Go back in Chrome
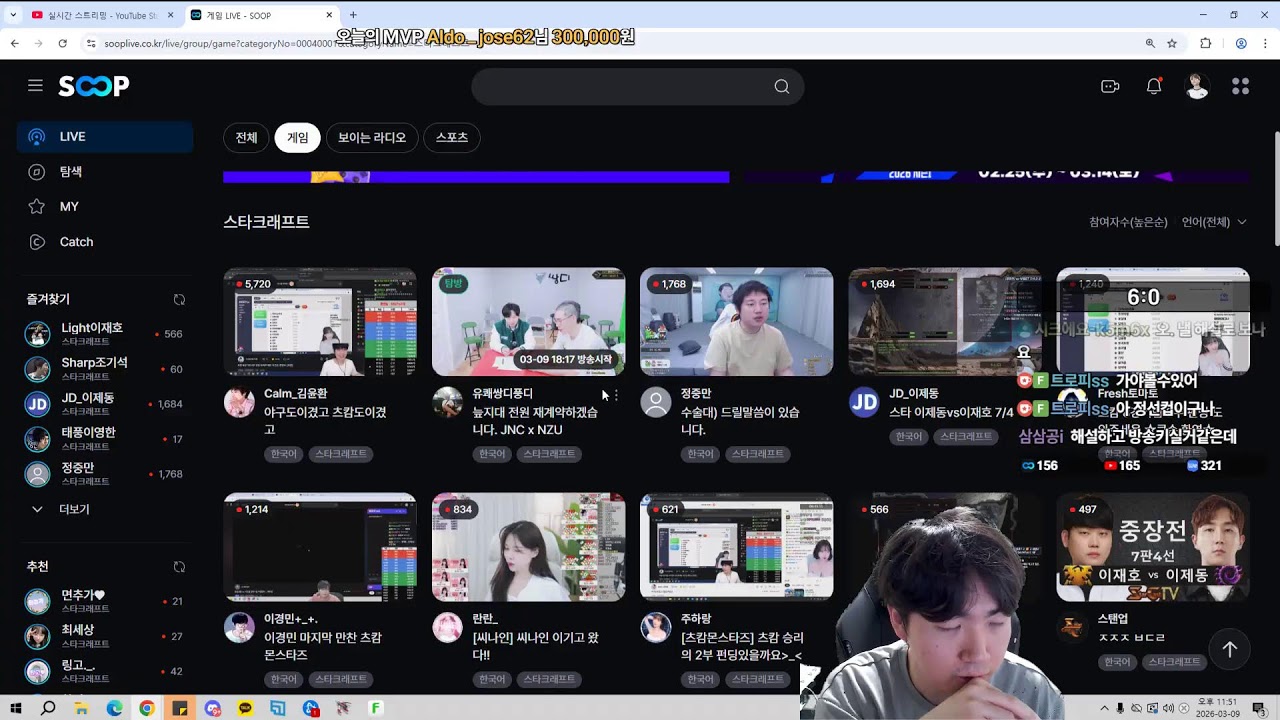Screen dimensions: 1280x720 (x=15, y=44)
